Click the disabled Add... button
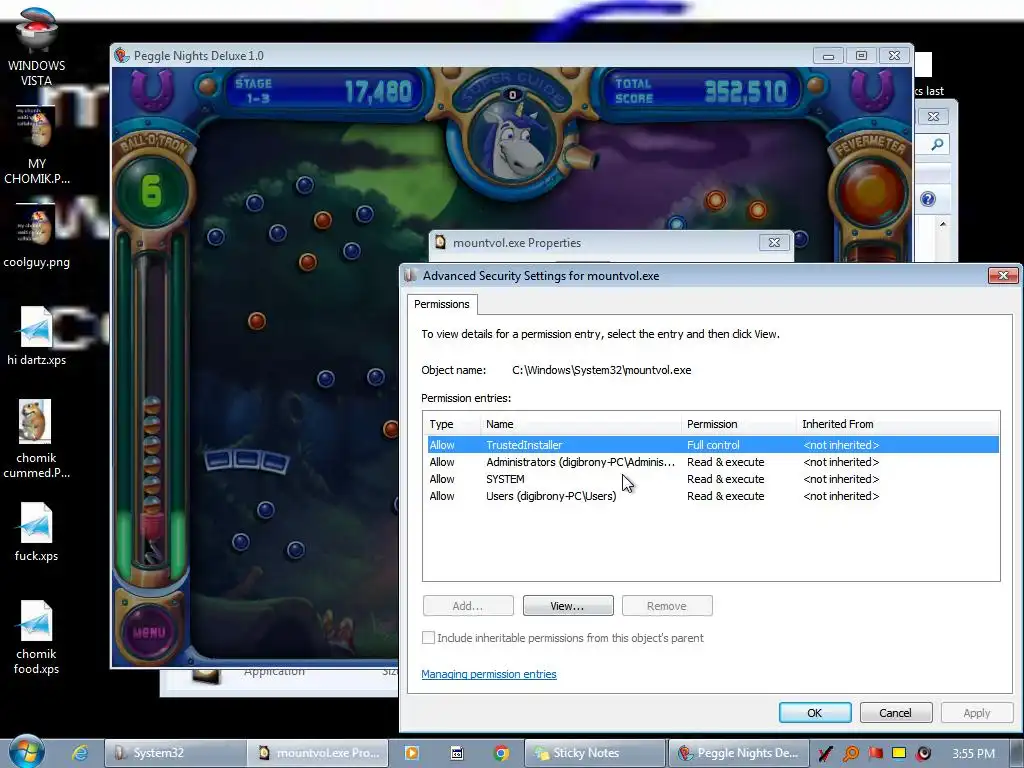1024x768 pixels. 468,606
